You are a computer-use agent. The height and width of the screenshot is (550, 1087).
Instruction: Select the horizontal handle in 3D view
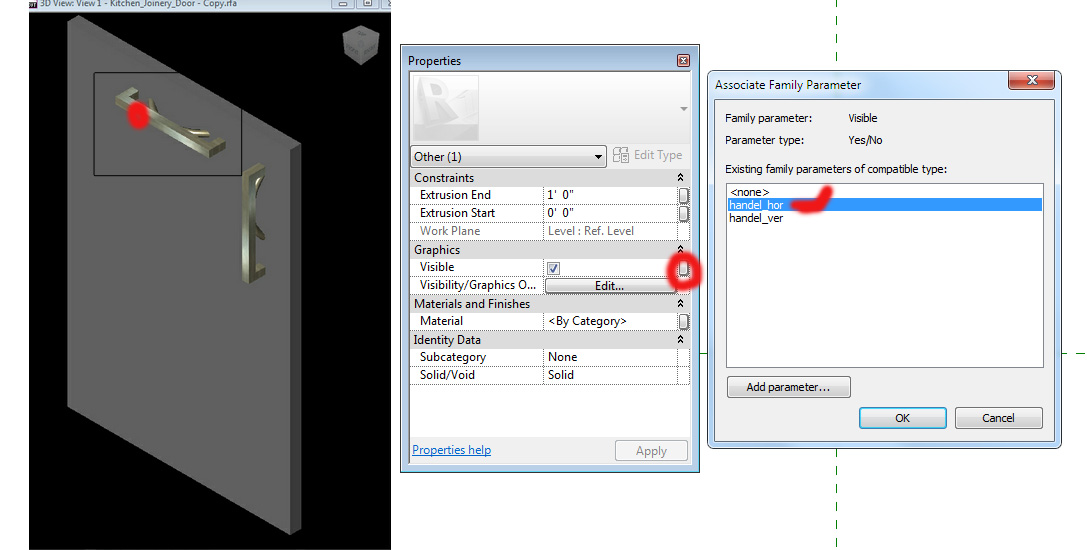173,125
